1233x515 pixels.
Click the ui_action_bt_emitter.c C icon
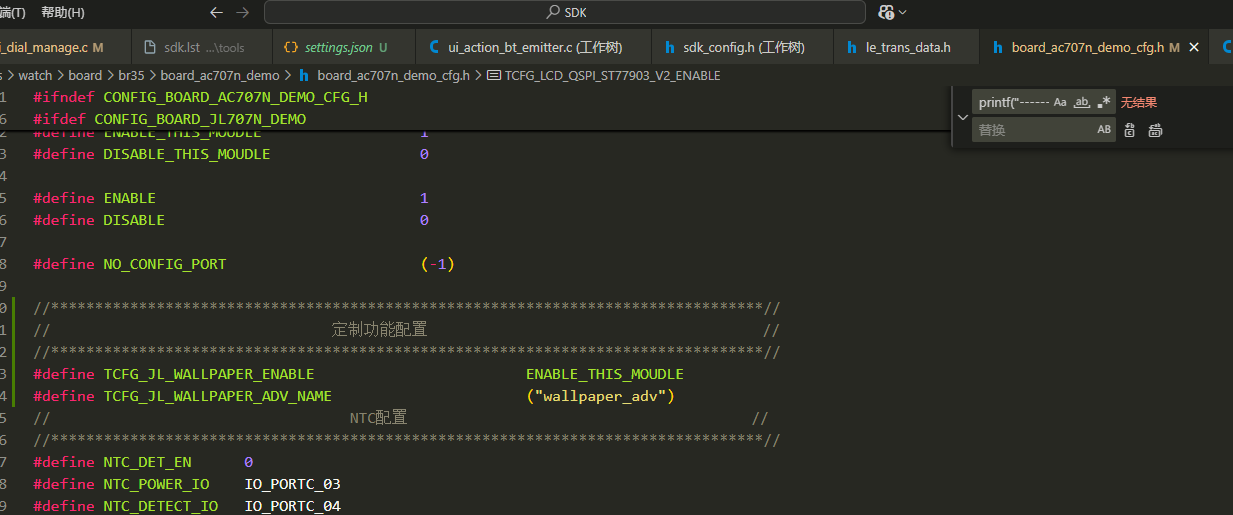pos(434,47)
